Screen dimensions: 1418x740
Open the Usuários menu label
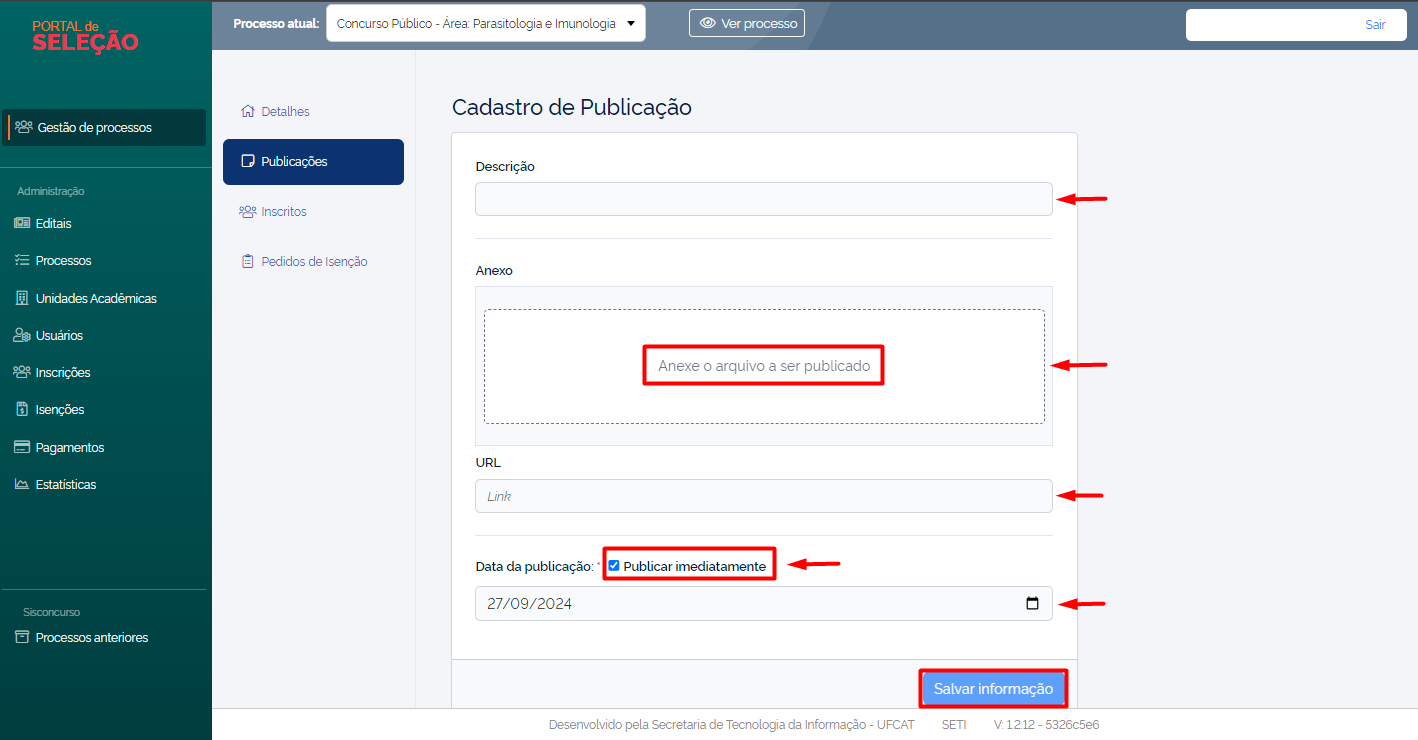pyautogui.click(x=60, y=335)
